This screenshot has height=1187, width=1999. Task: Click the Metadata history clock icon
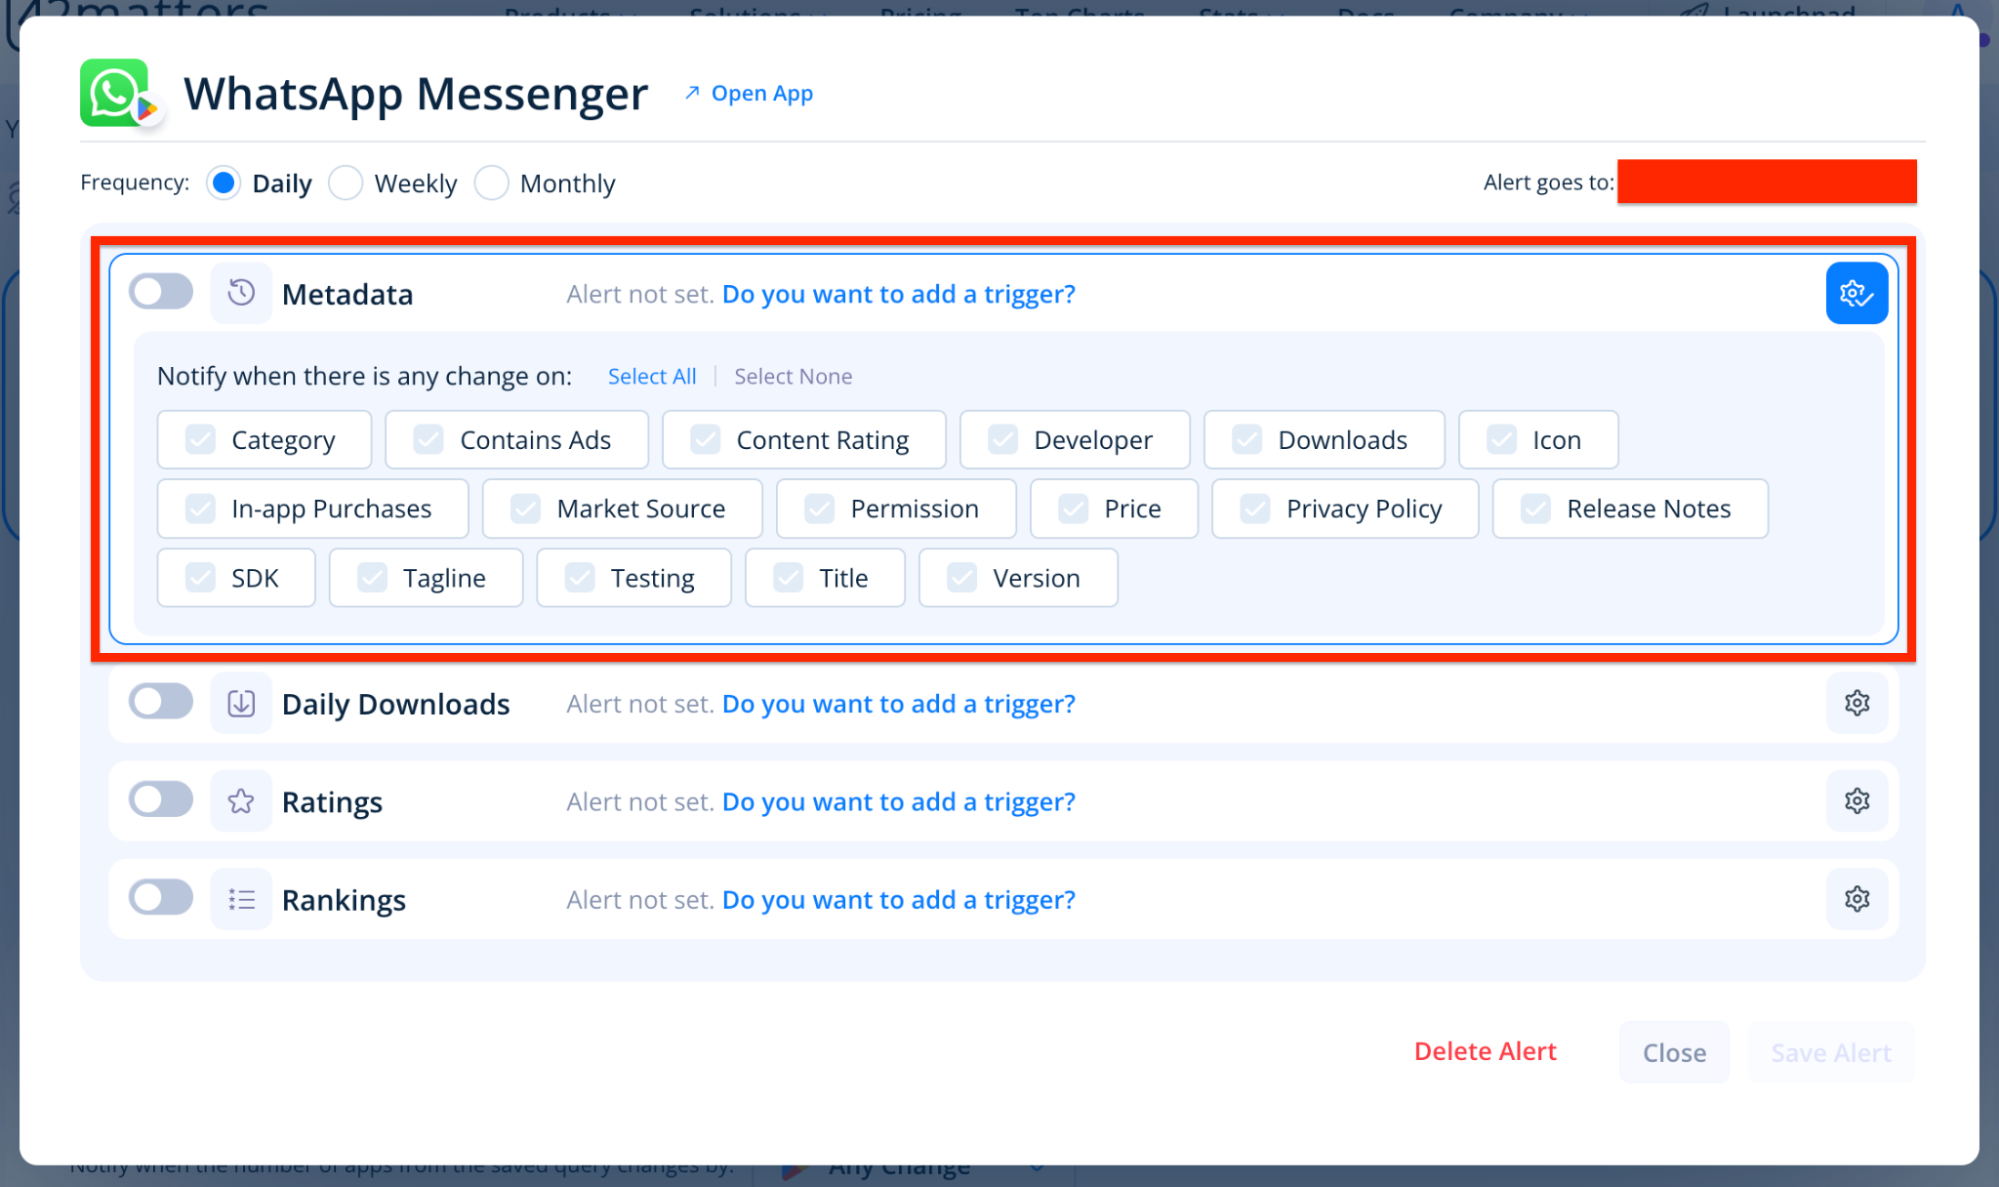click(x=241, y=293)
